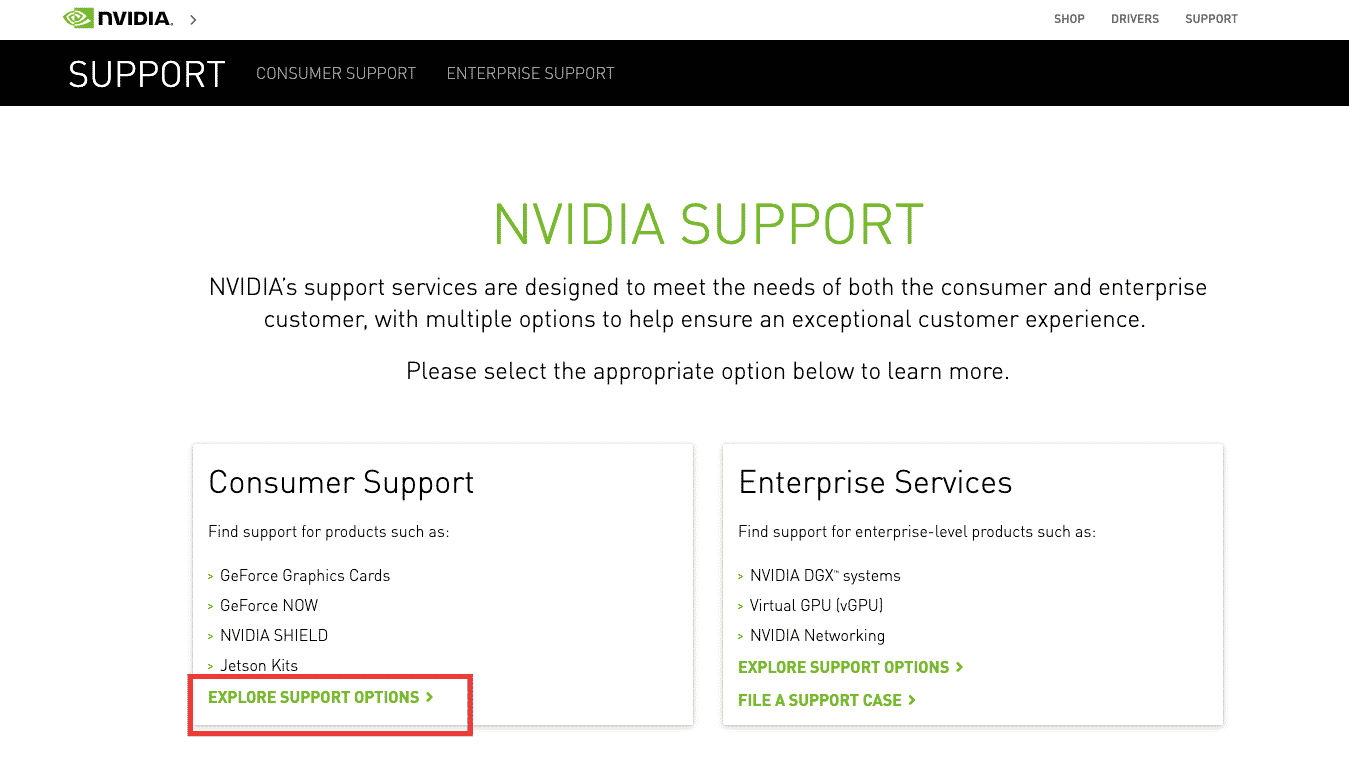Click the Consumer Support card heading
Image resolution: width=1349 pixels, height=771 pixels.
(x=341, y=482)
